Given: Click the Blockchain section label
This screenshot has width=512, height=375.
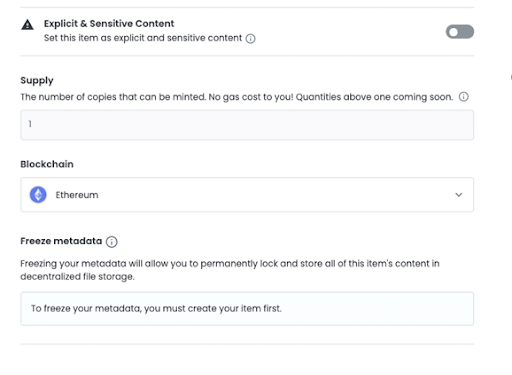Looking at the screenshot, I should 47,164.
